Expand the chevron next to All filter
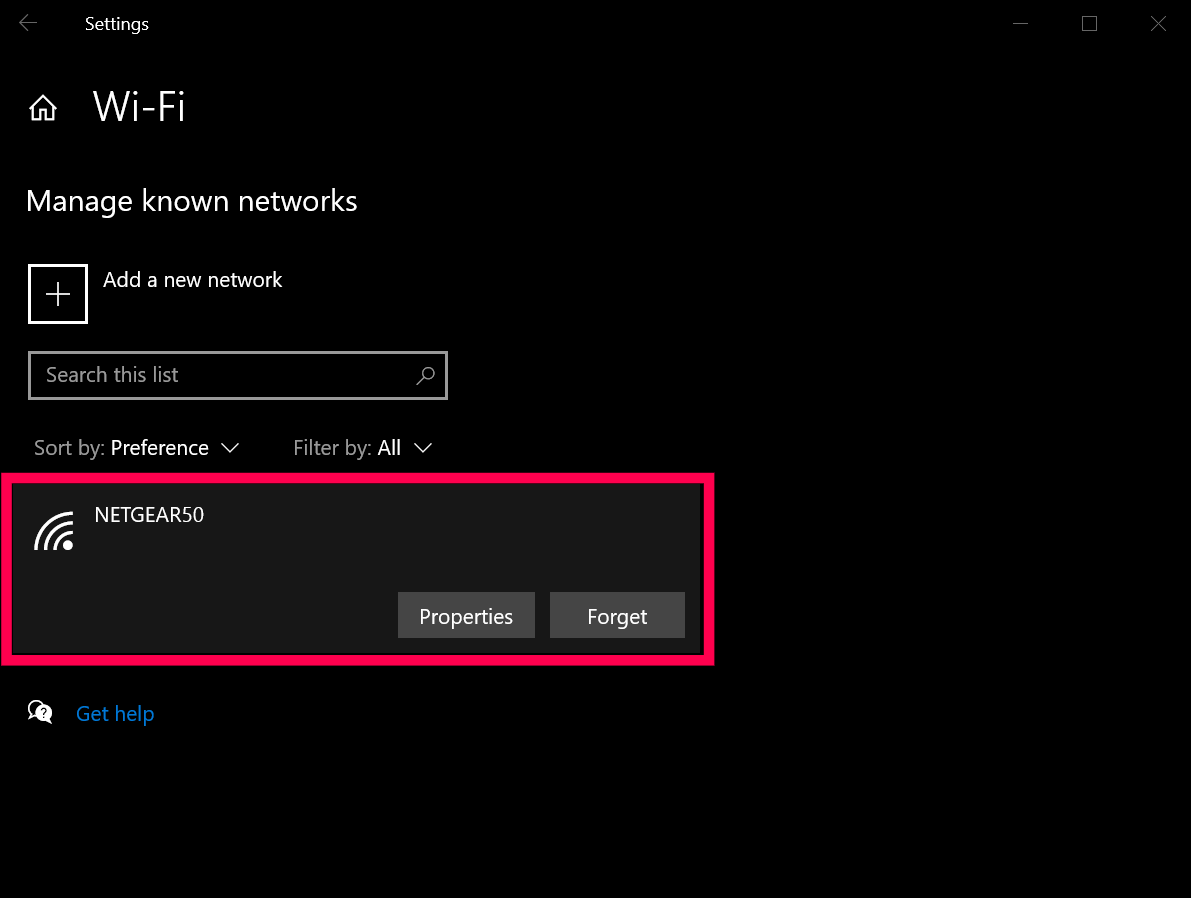 (x=423, y=448)
